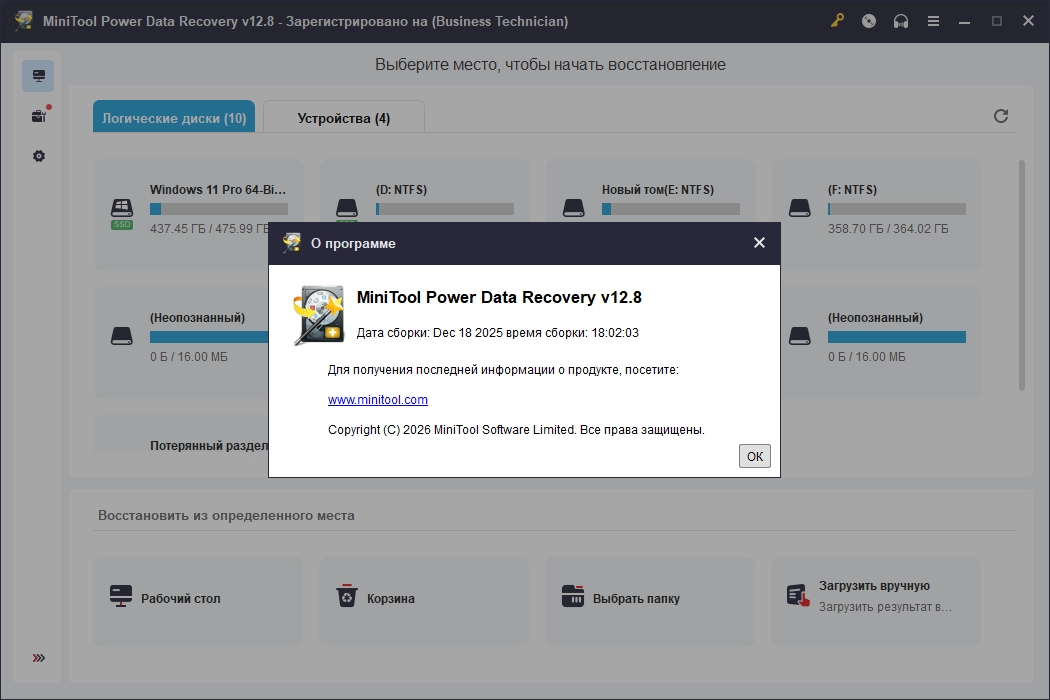Click right Неопознанный partition usage bar
Viewport: 1050px width, 700px height.
click(x=897, y=337)
